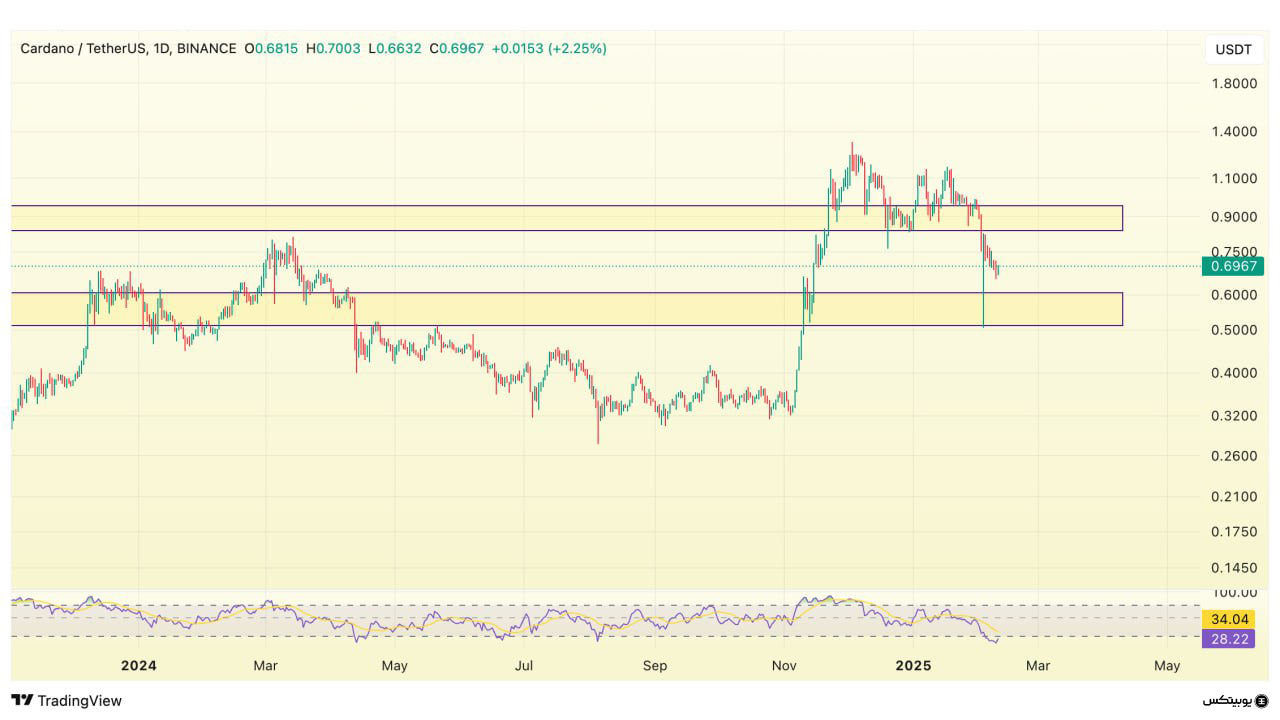Click the TradingView logo icon
1280x720 pixels.
tap(22, 700)
